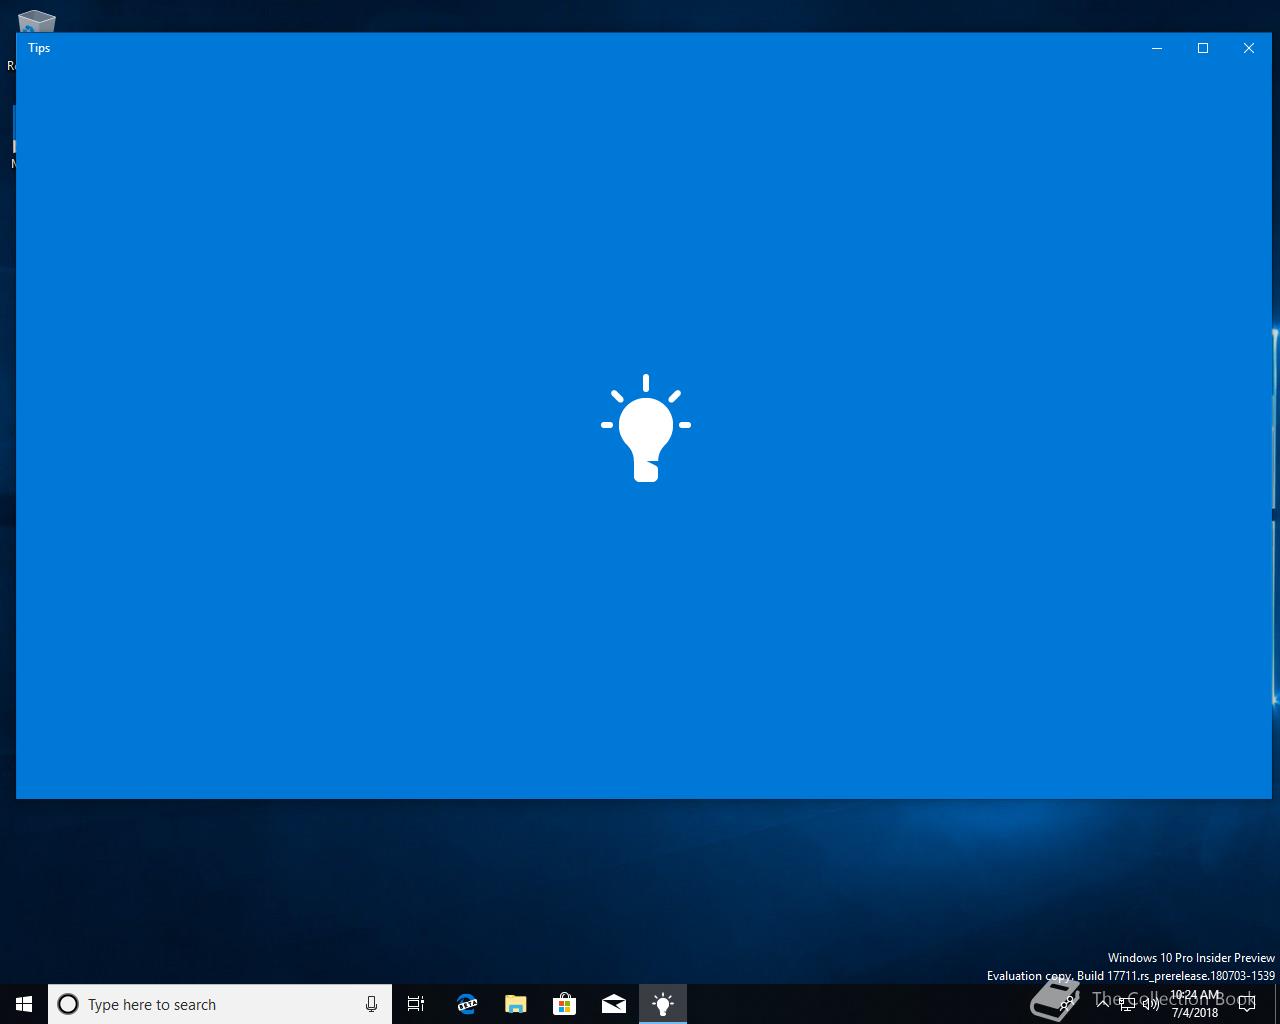Screen dimensions: 1280x1024
Task: Click the 'Type here to search' box
Action: [x=220, y=1004]
